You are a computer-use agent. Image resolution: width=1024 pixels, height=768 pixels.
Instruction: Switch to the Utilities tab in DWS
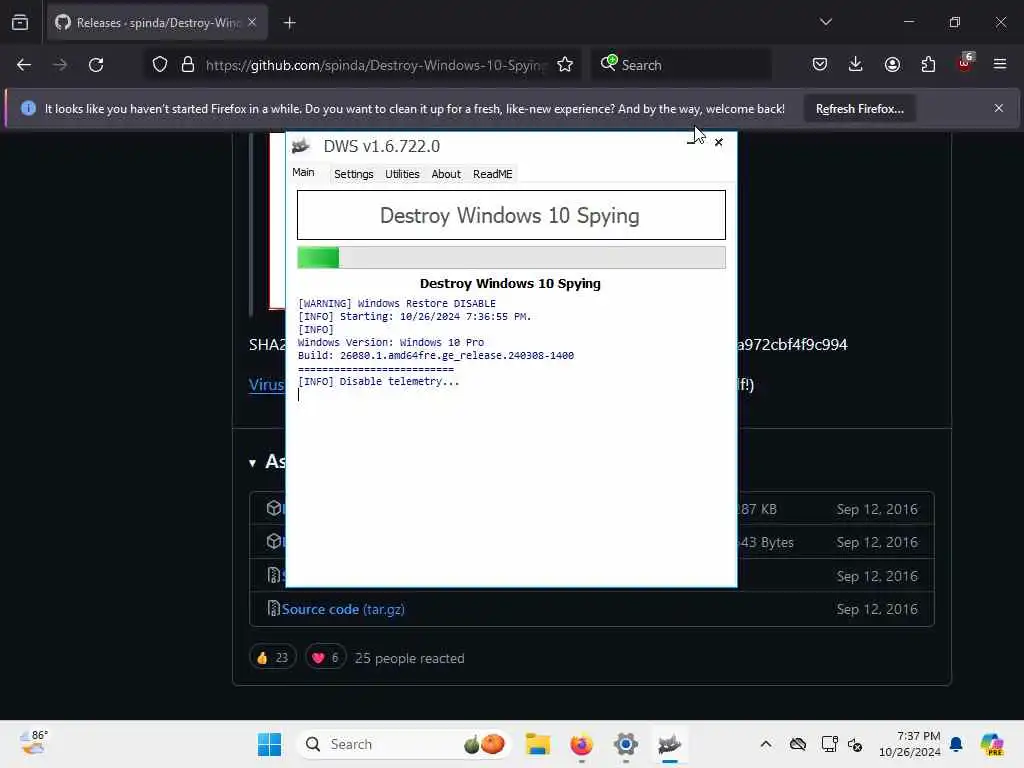click(x=402, y=174)
